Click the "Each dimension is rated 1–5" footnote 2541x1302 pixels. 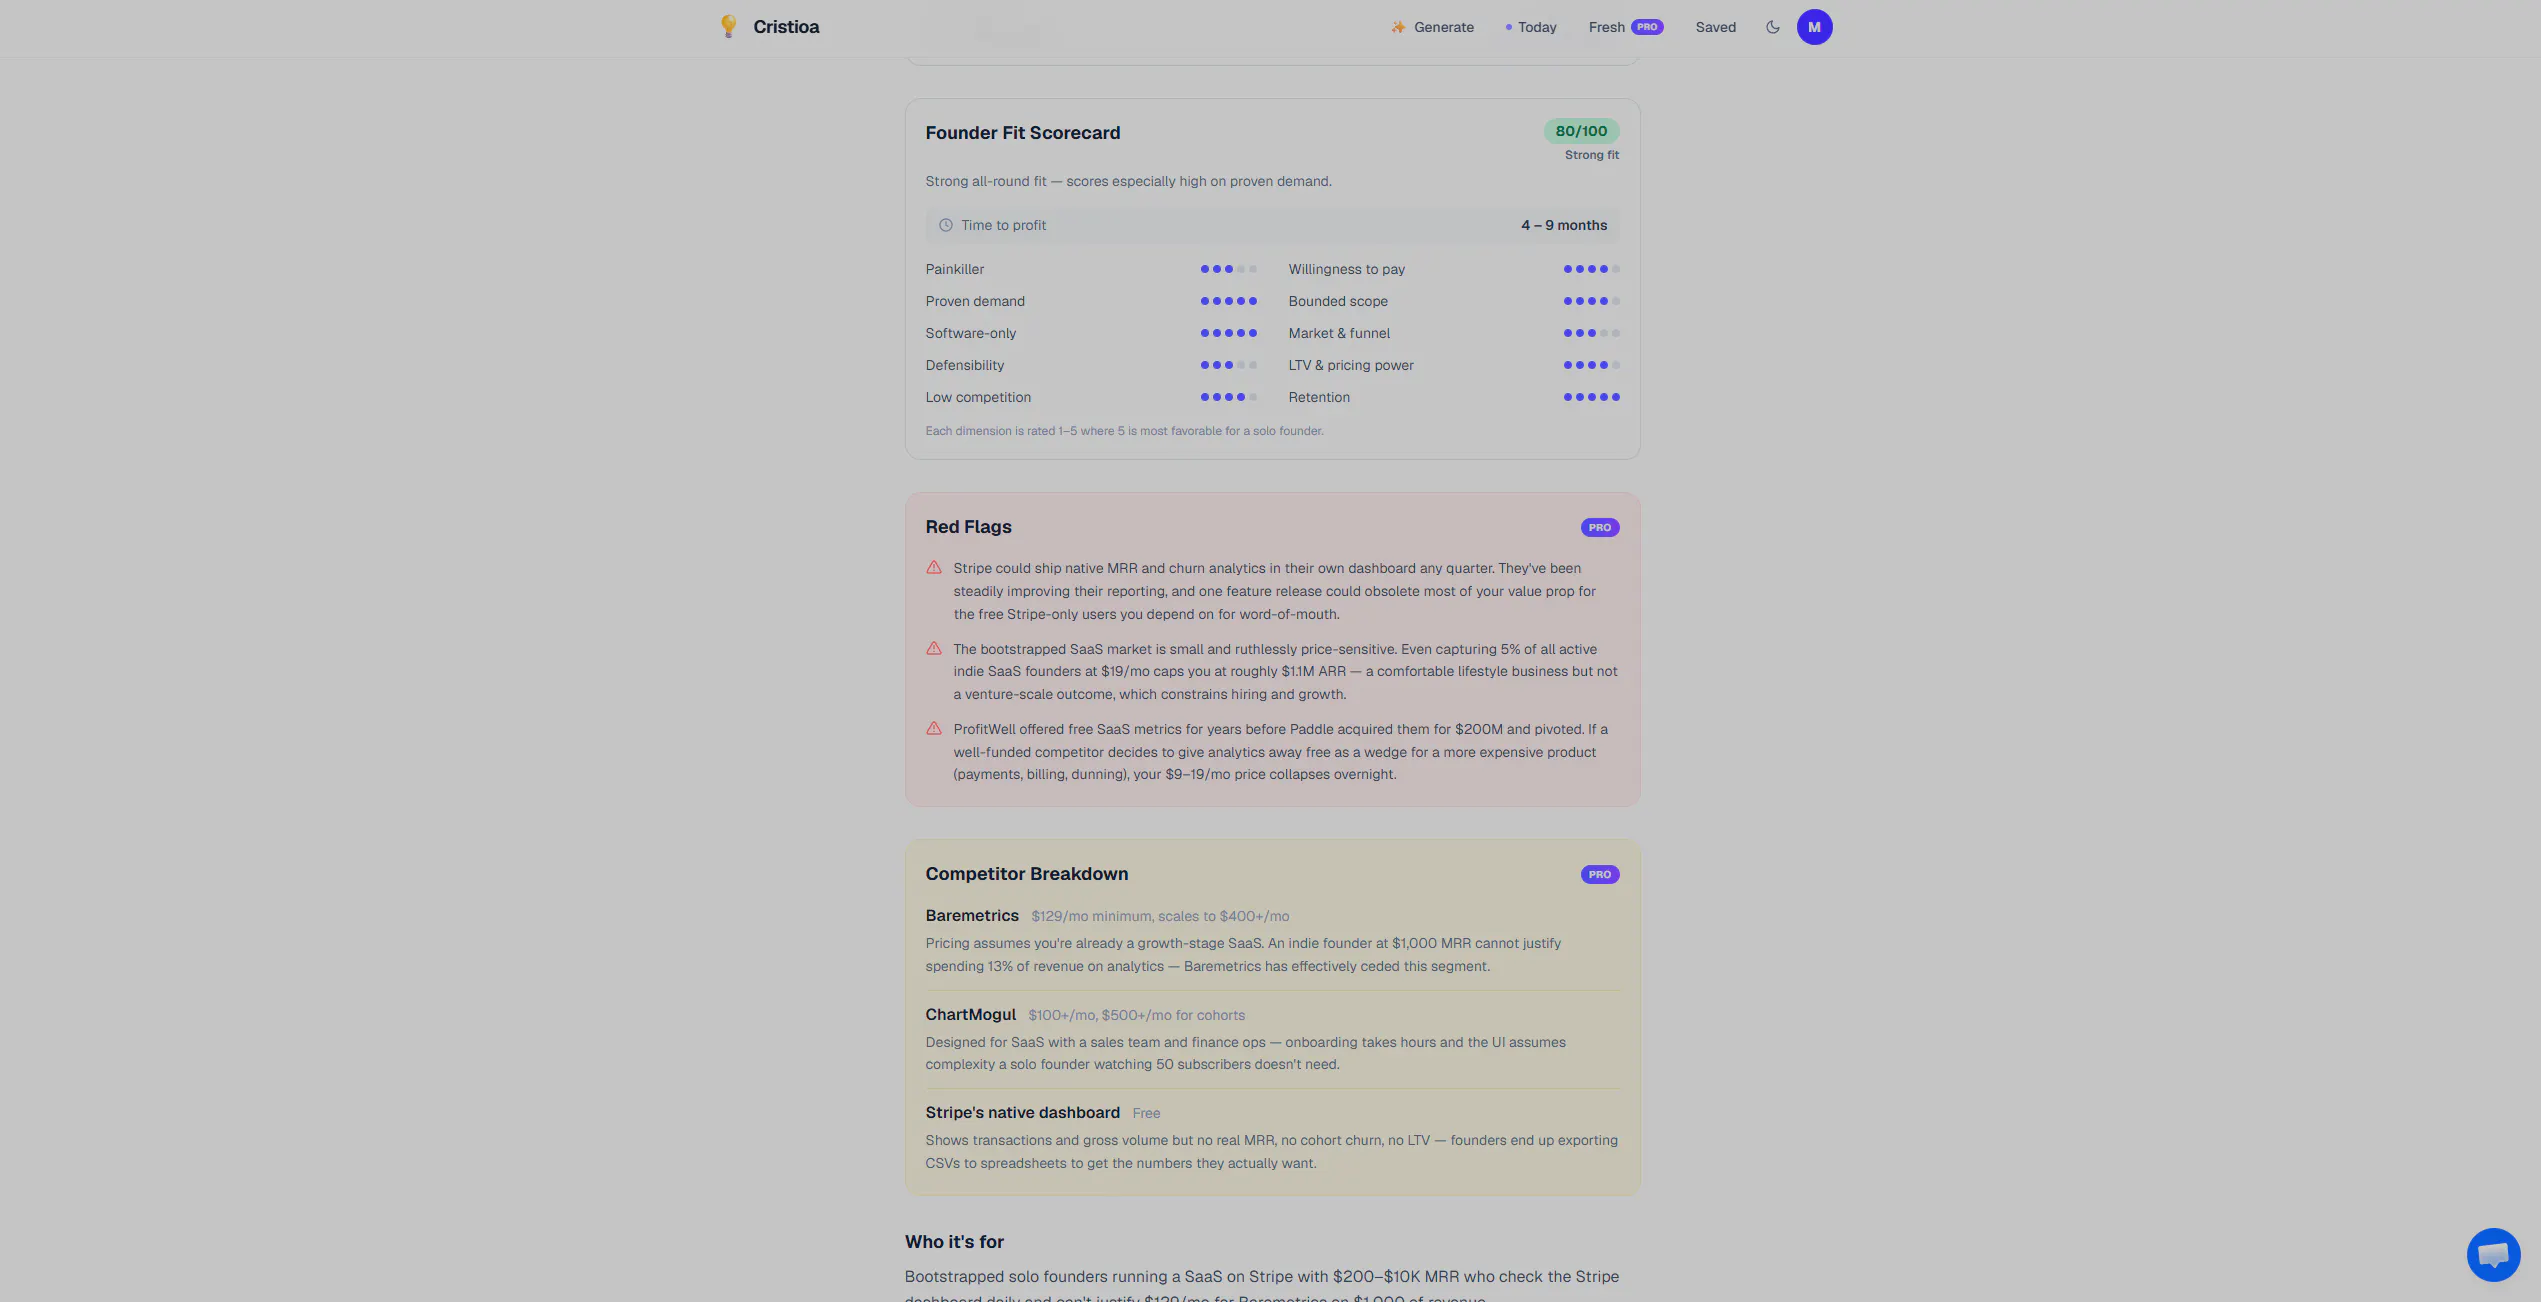pos(1124,431)
